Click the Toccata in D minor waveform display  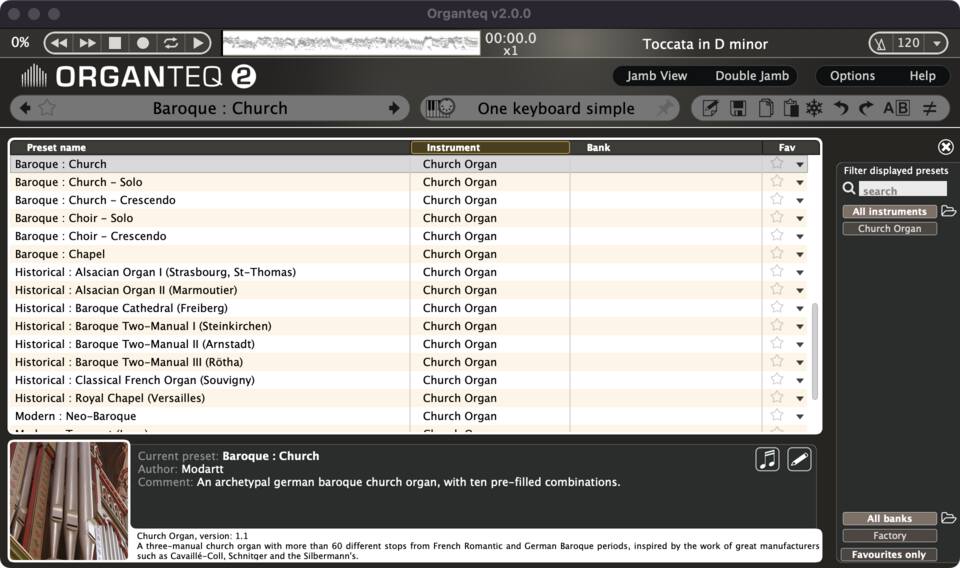[351, 43]
